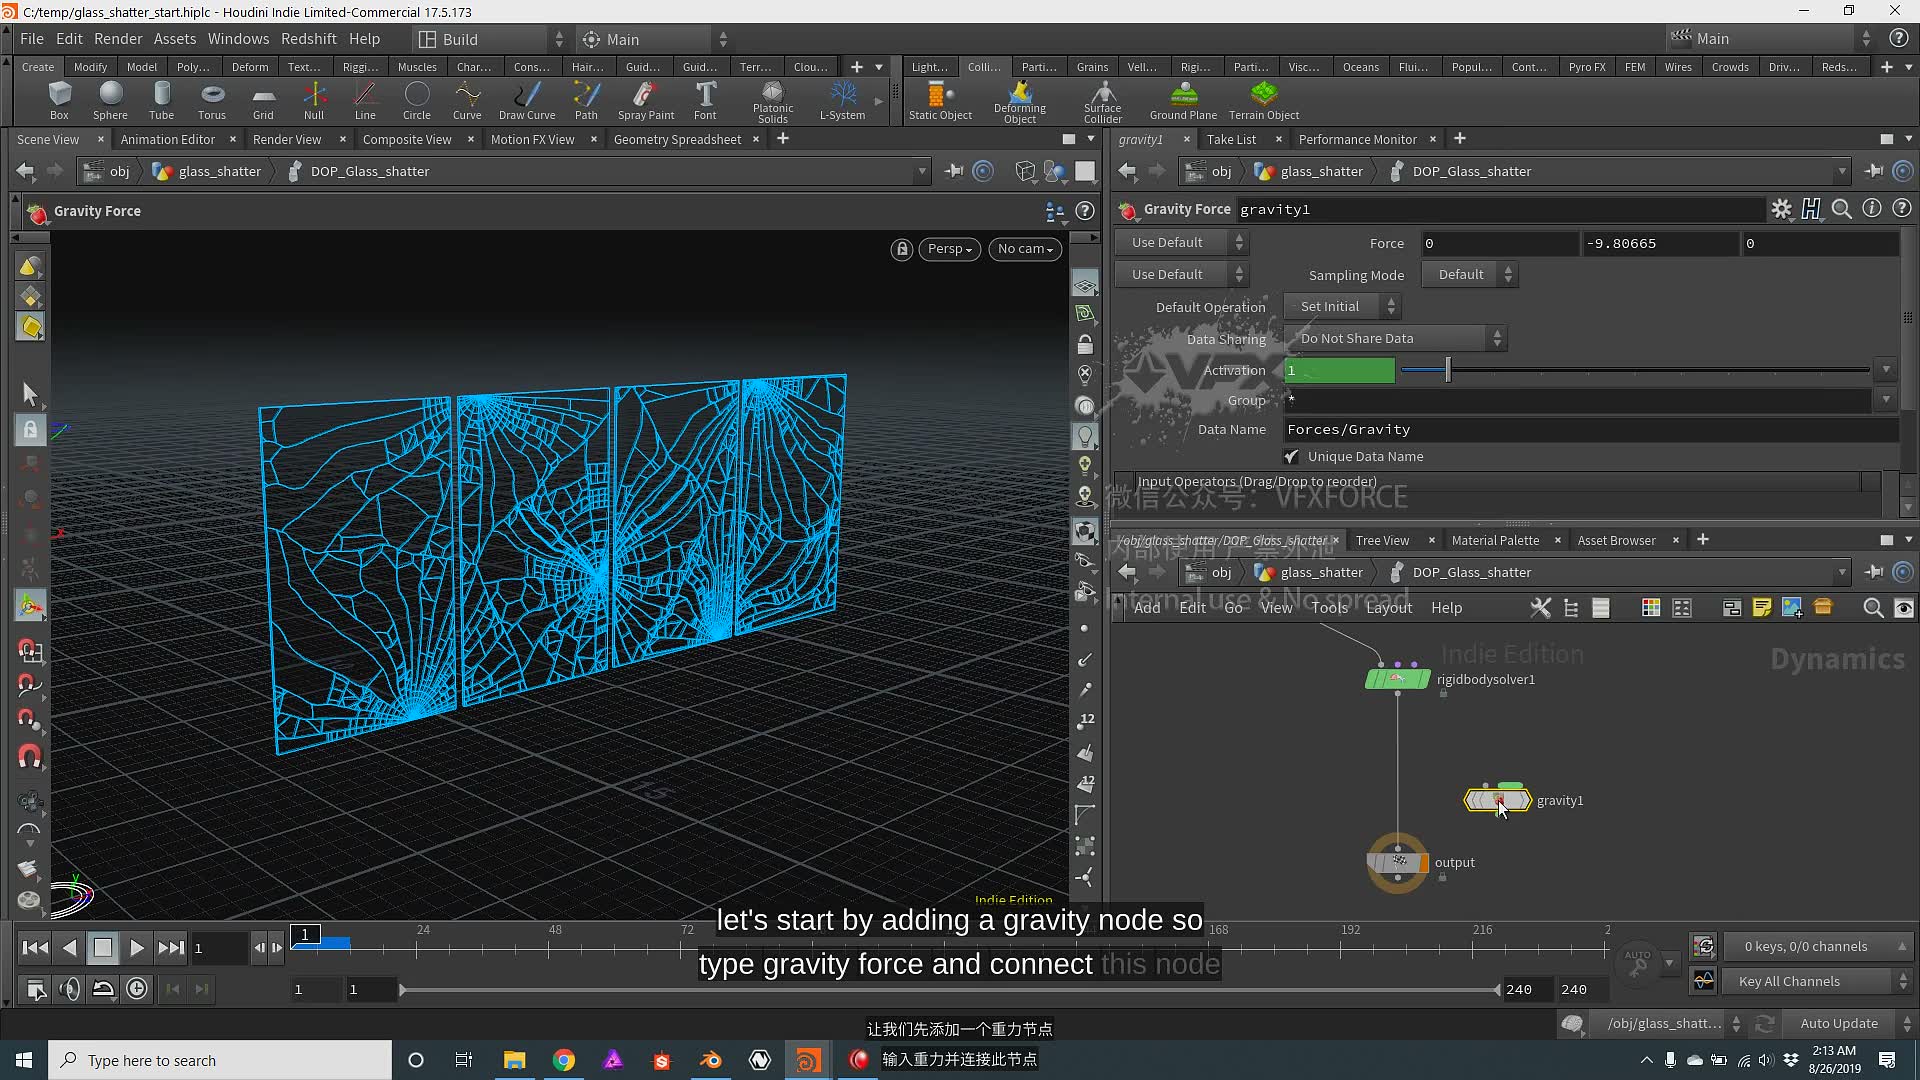This screenshot has width=1920, height=1080.
Task: Toggle Unique Data Name checkbox
Action: [x=1291, y=457]
